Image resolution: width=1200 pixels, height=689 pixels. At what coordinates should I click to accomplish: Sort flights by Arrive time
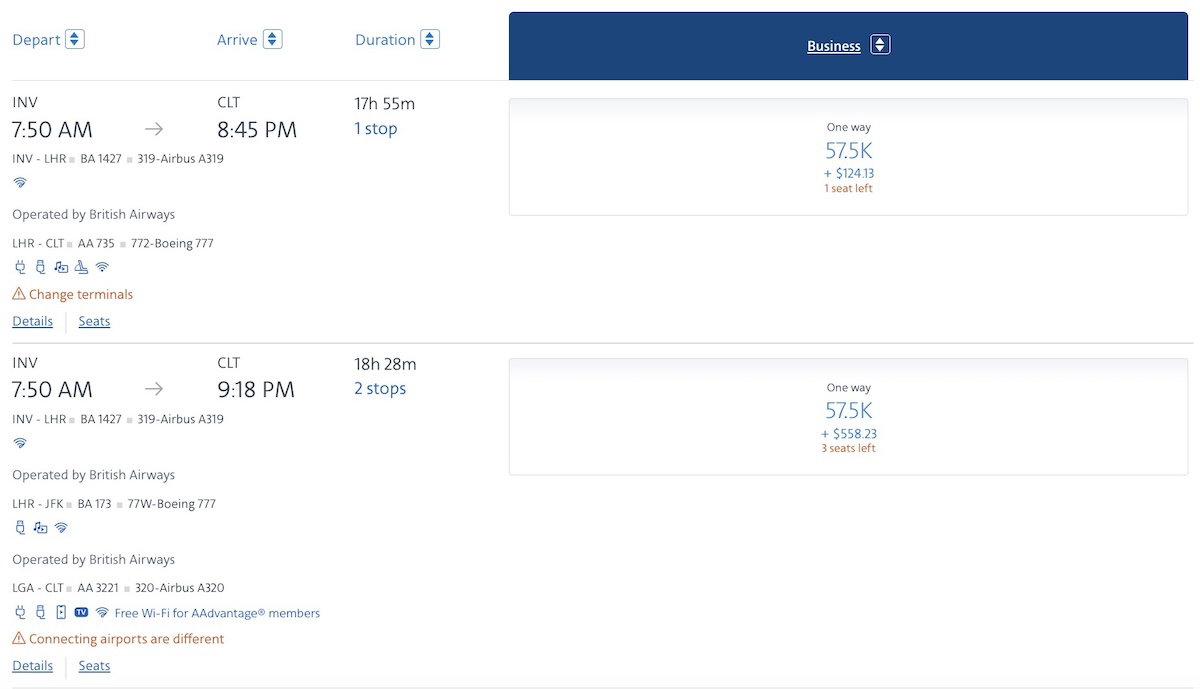[249, 40]
